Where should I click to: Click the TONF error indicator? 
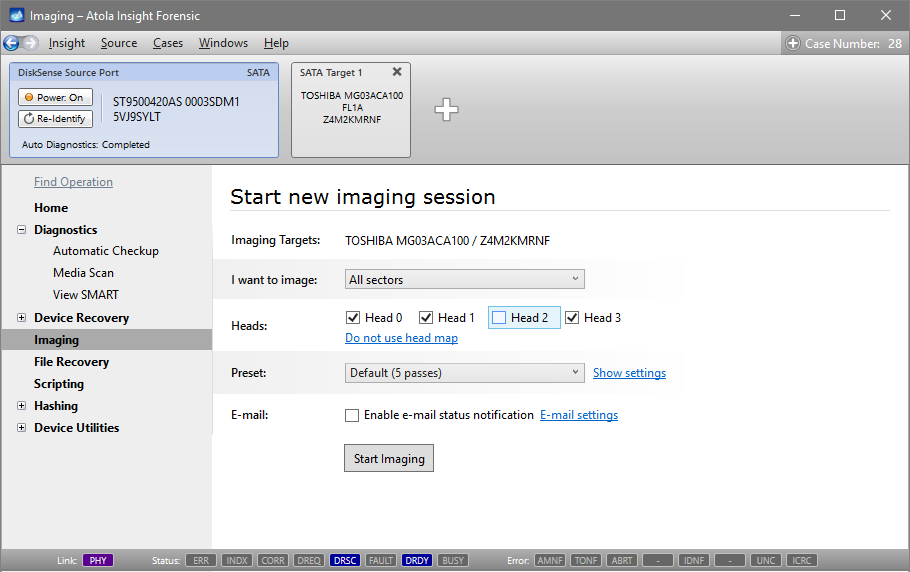[586, 560]
